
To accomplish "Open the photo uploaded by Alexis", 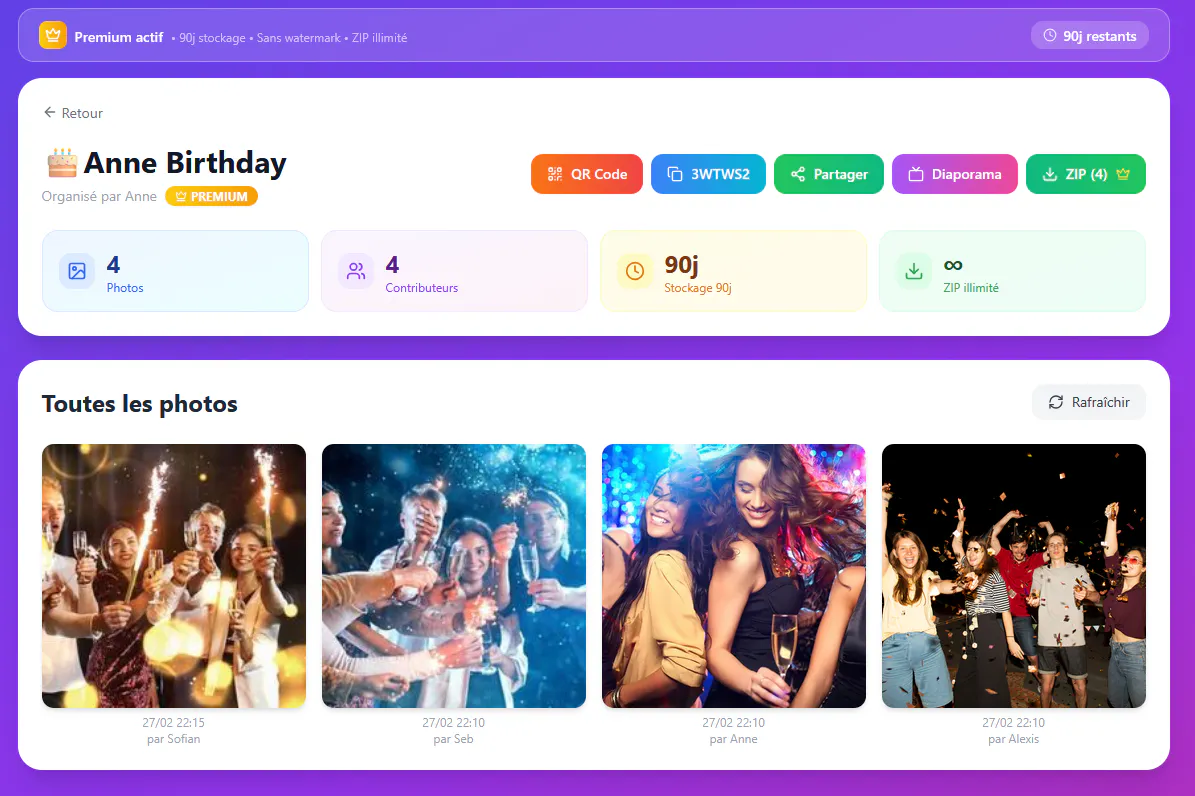I will (1014, 576).
